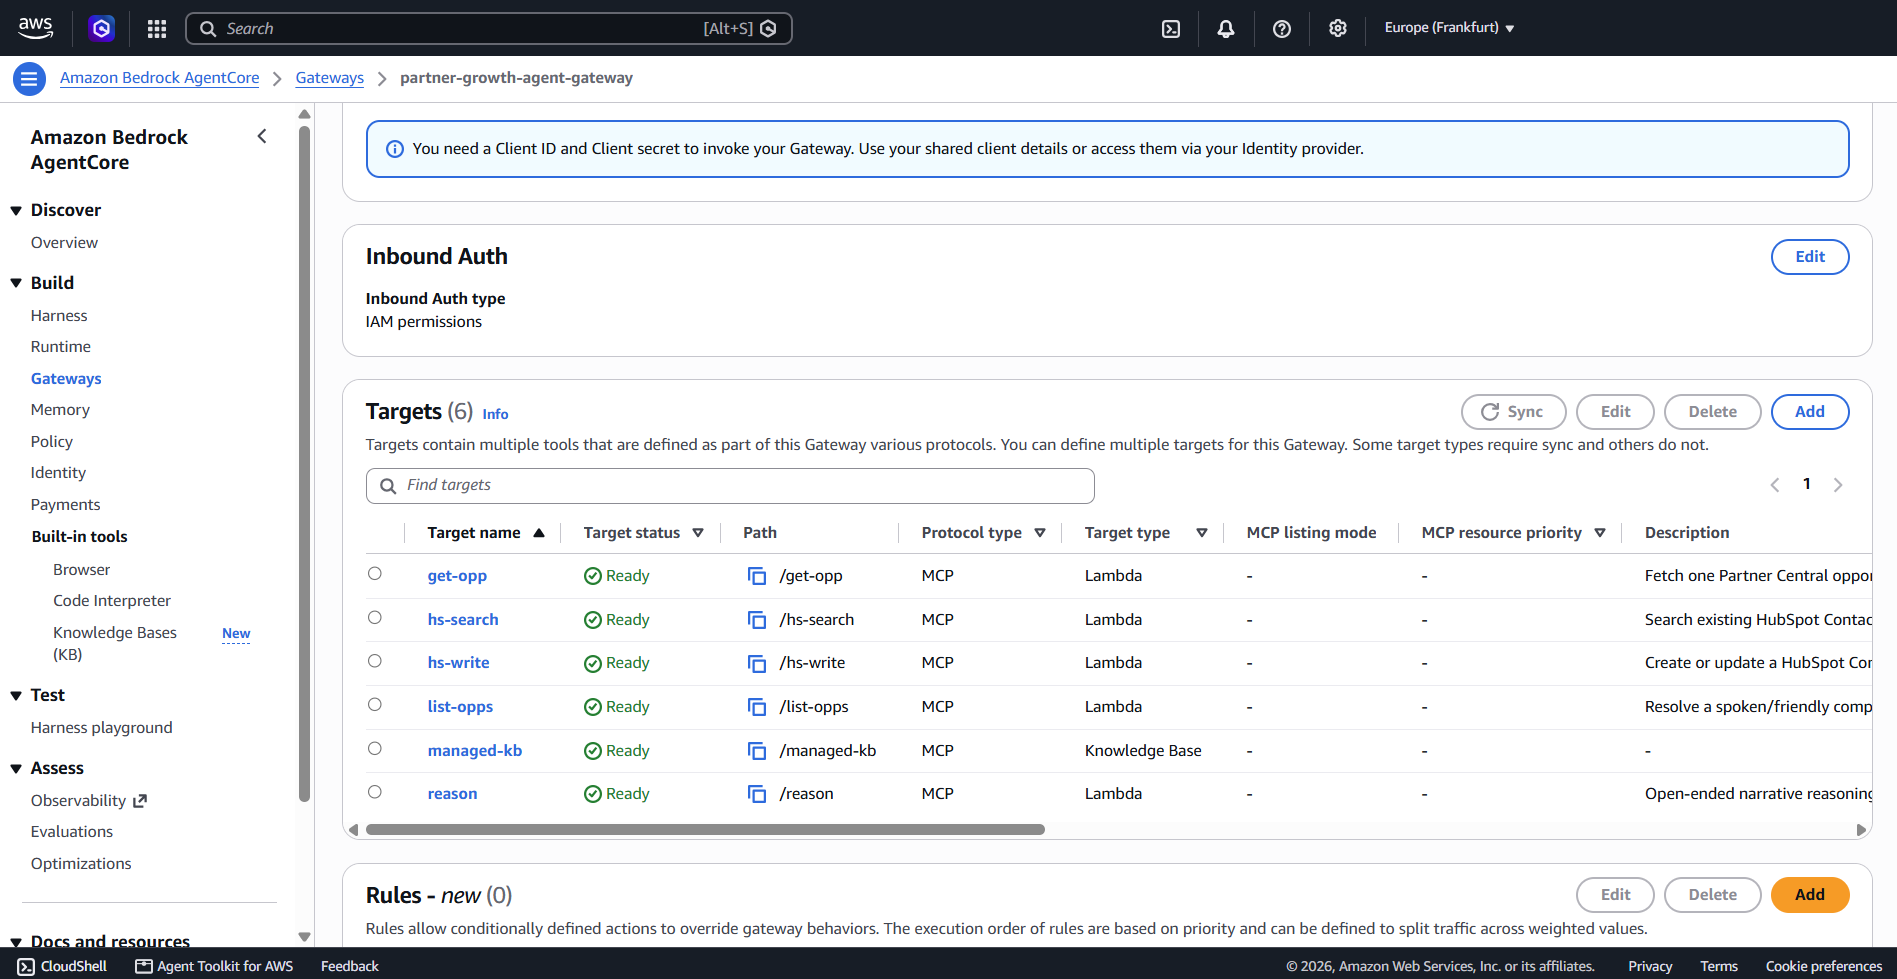Collapse the Assess navigation section
1897x979 pixels.
[x=16, y=769]
